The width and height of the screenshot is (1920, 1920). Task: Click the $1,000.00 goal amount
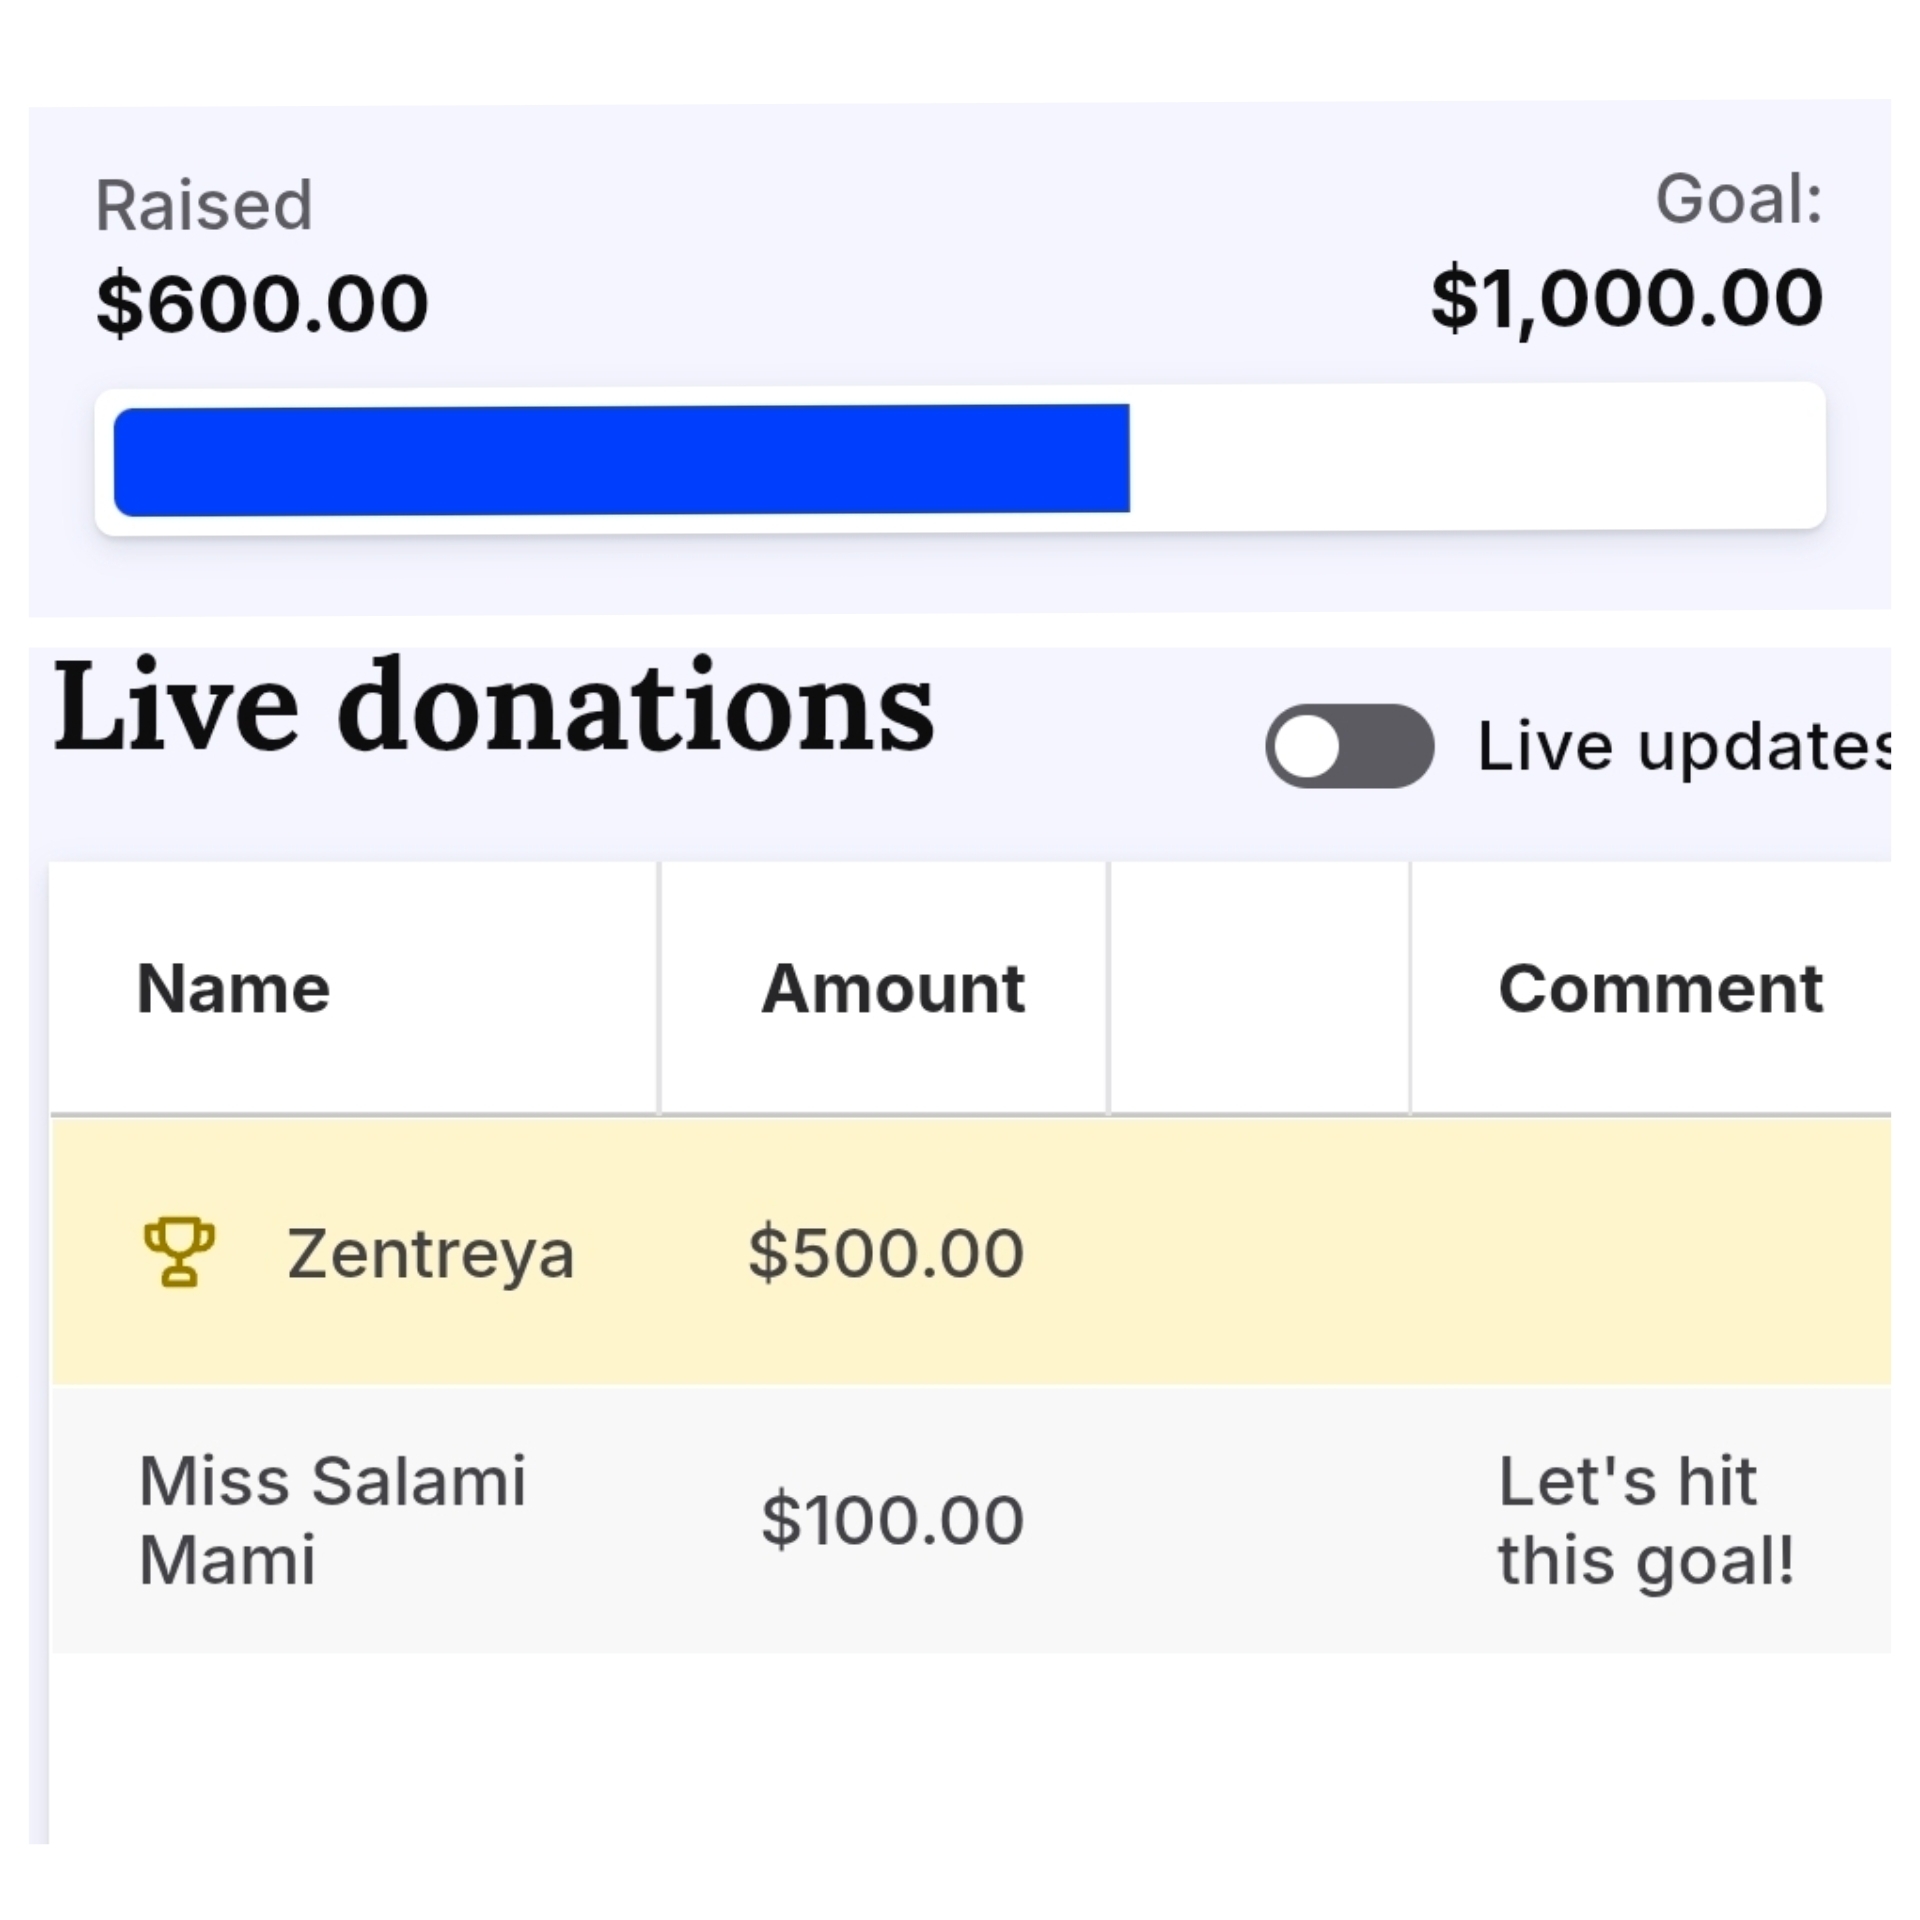[1626, 298]
